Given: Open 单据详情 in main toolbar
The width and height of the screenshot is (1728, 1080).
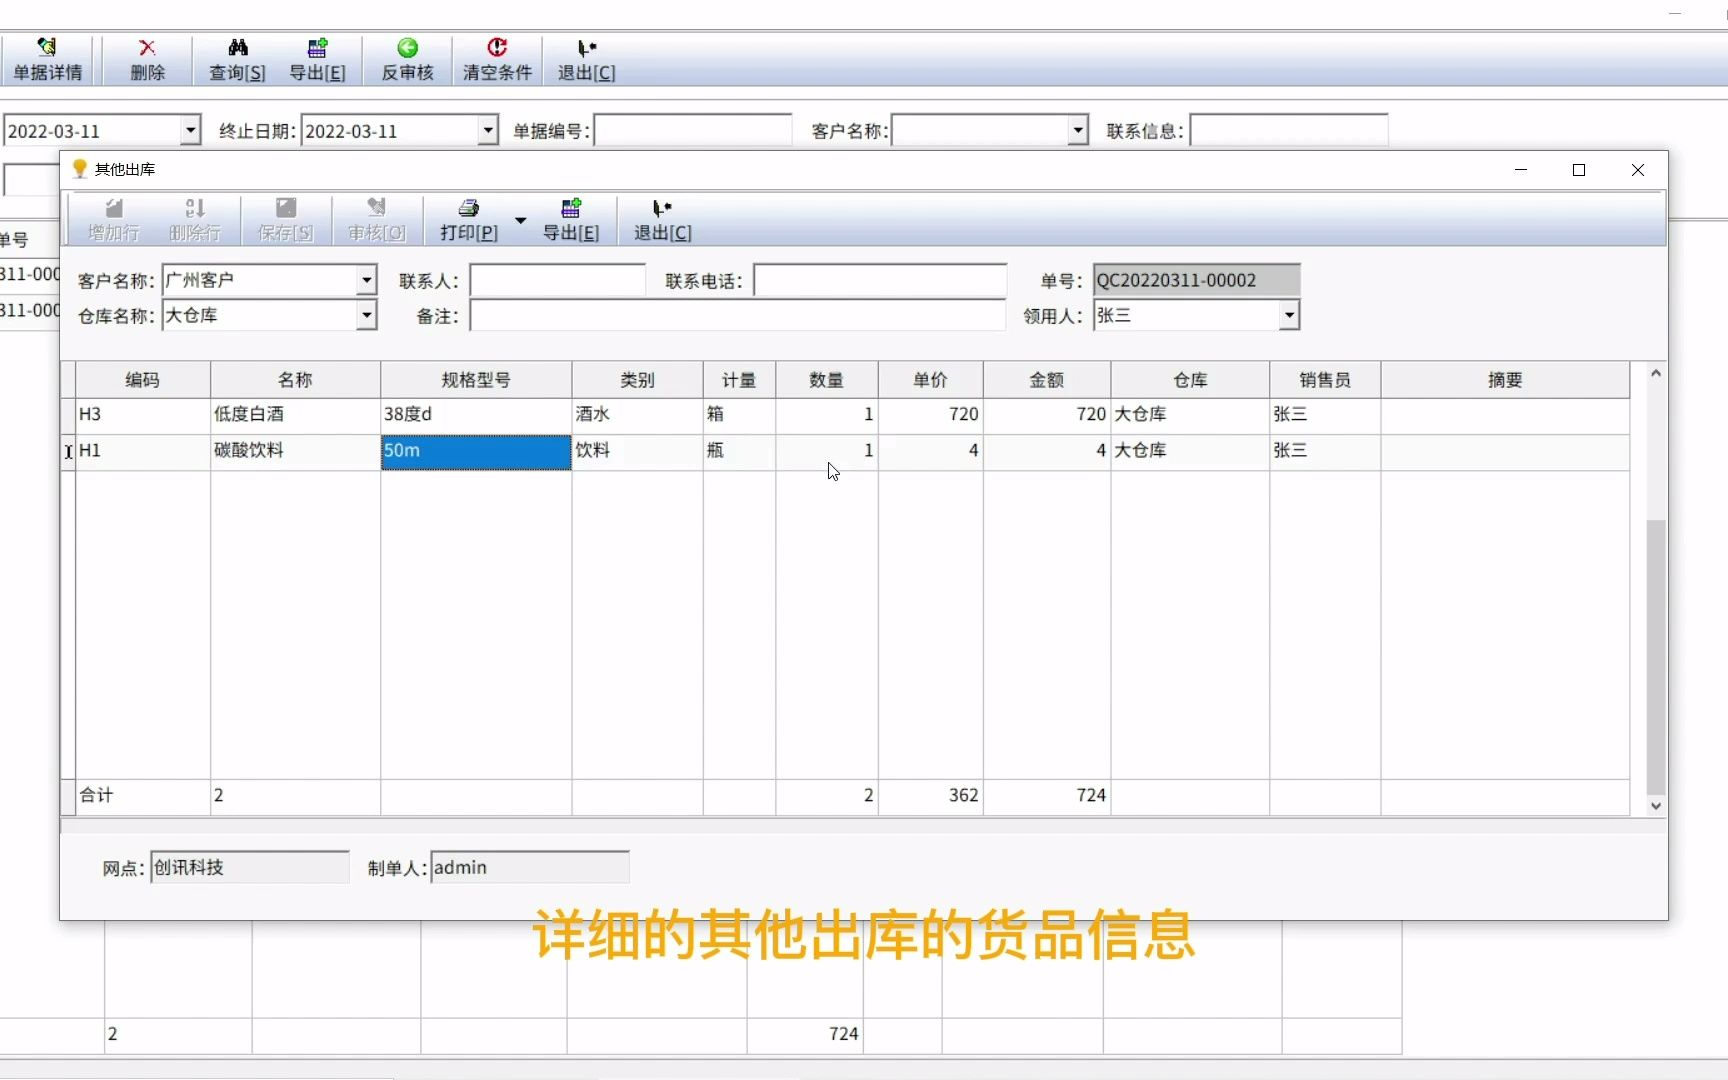Looking at the screenshot, I should click(47, 60).
